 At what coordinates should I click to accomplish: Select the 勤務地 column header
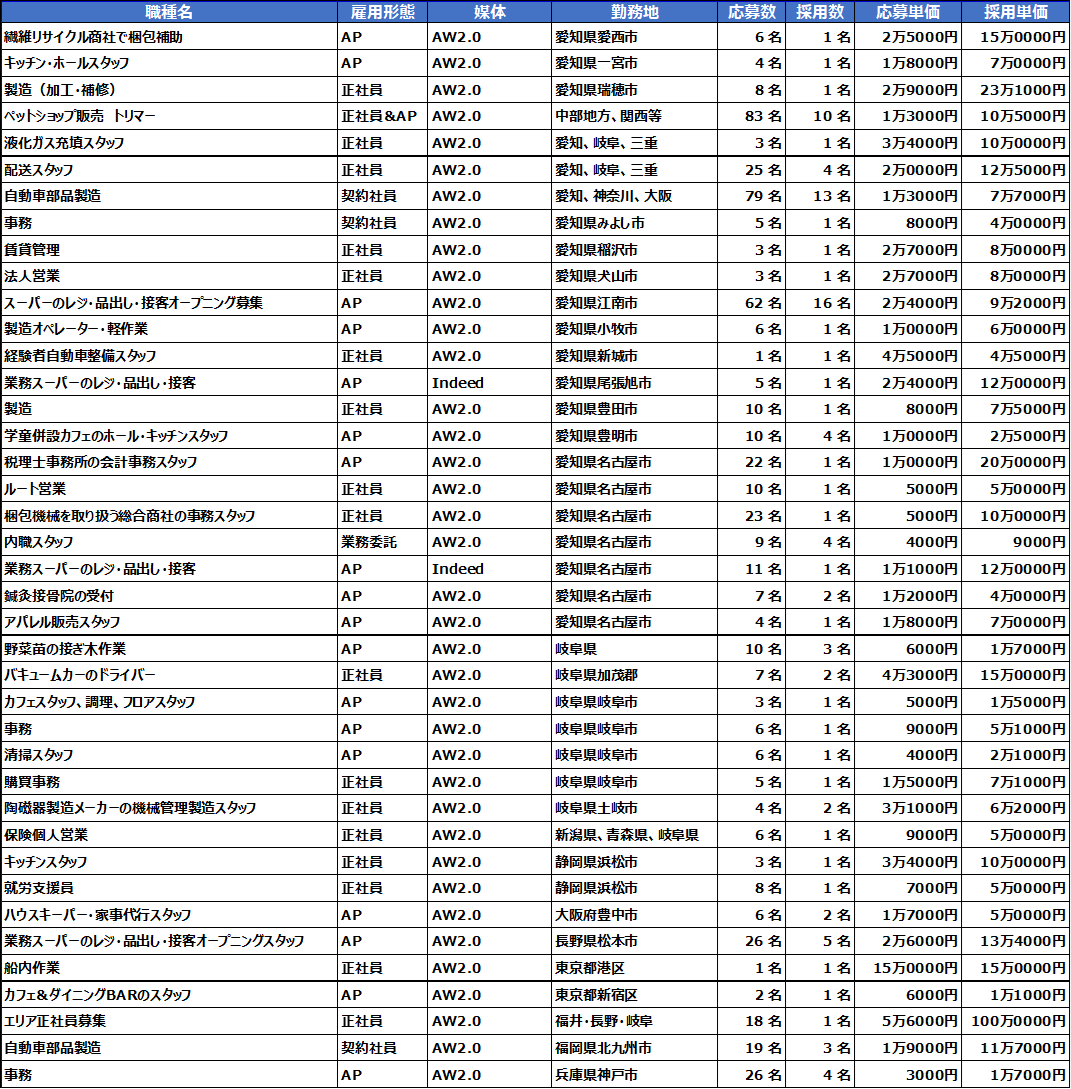(x=634, y=12)
